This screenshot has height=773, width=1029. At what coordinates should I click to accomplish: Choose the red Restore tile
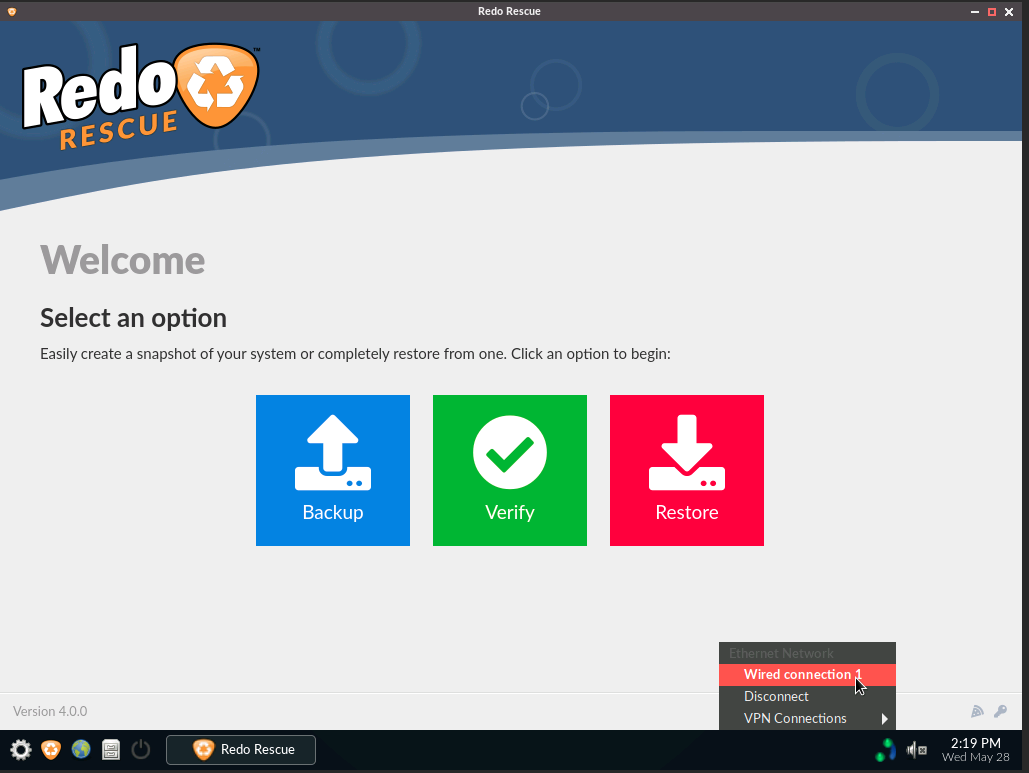[687, 470]
